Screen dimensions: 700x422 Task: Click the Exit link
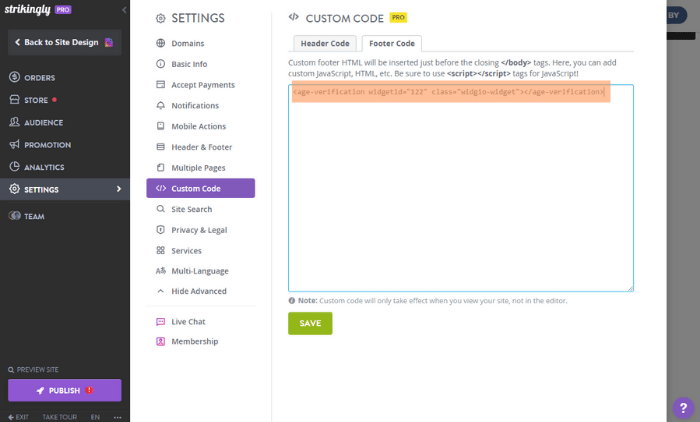18,417
